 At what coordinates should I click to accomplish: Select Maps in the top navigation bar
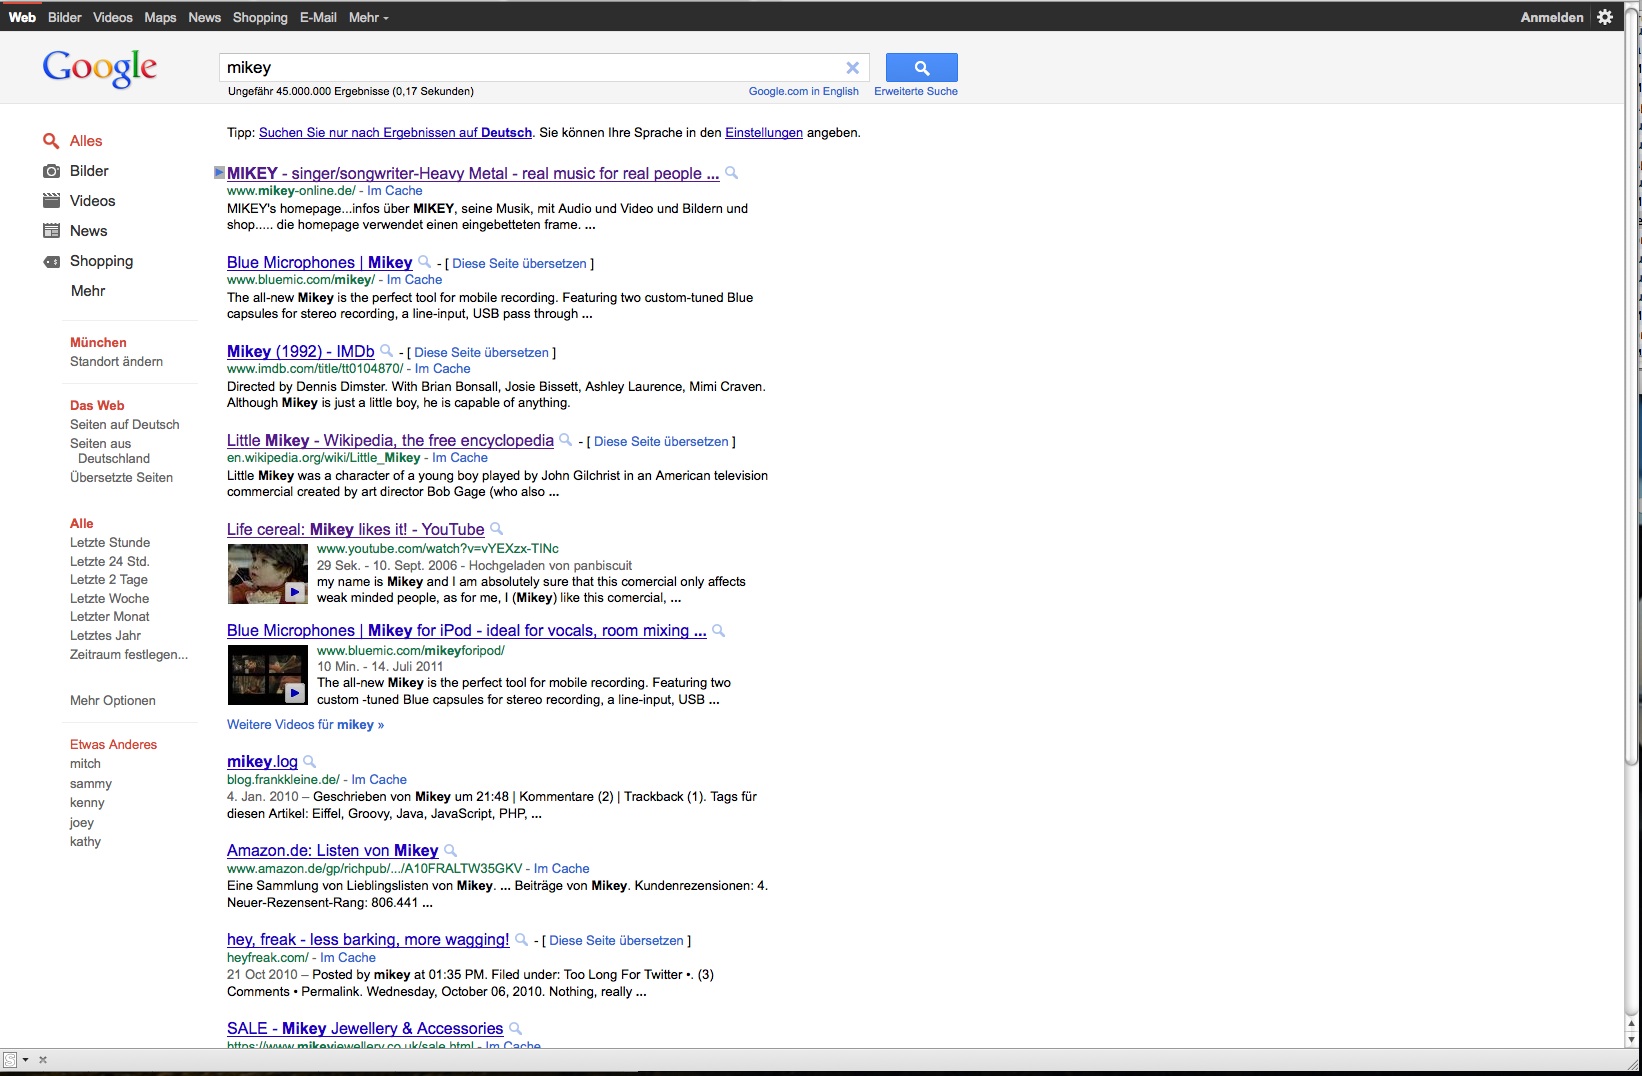pyautogui.click(x=160, y=17)
